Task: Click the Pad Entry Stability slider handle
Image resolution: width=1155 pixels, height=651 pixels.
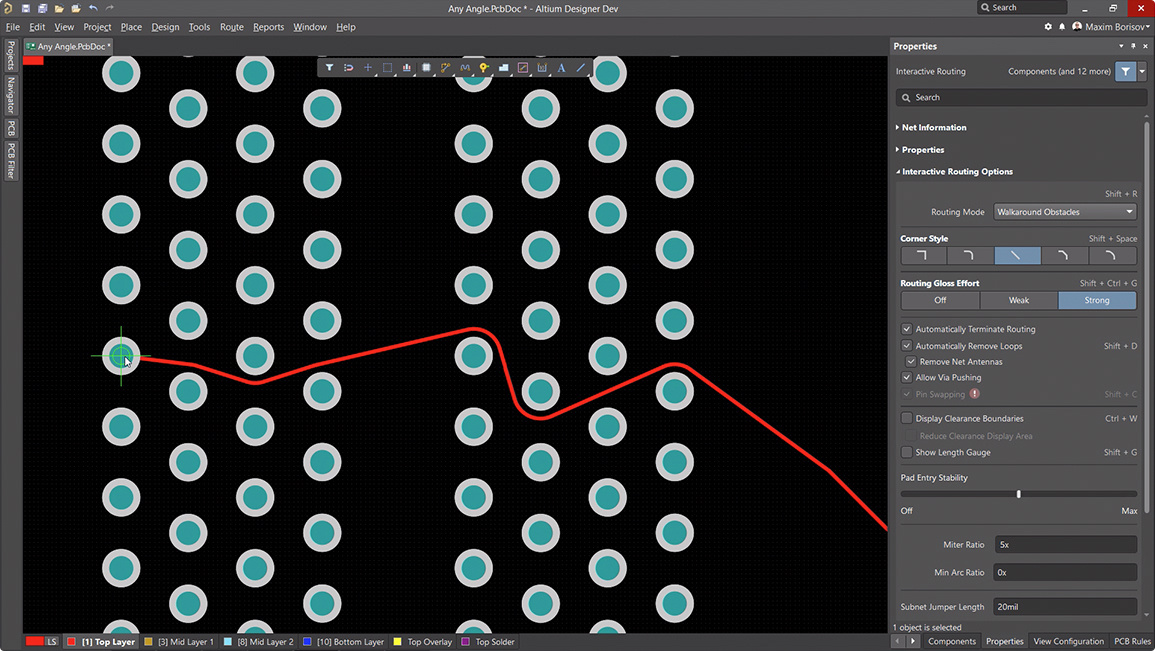Action: pyautogui.click(x=1018, y=494)
